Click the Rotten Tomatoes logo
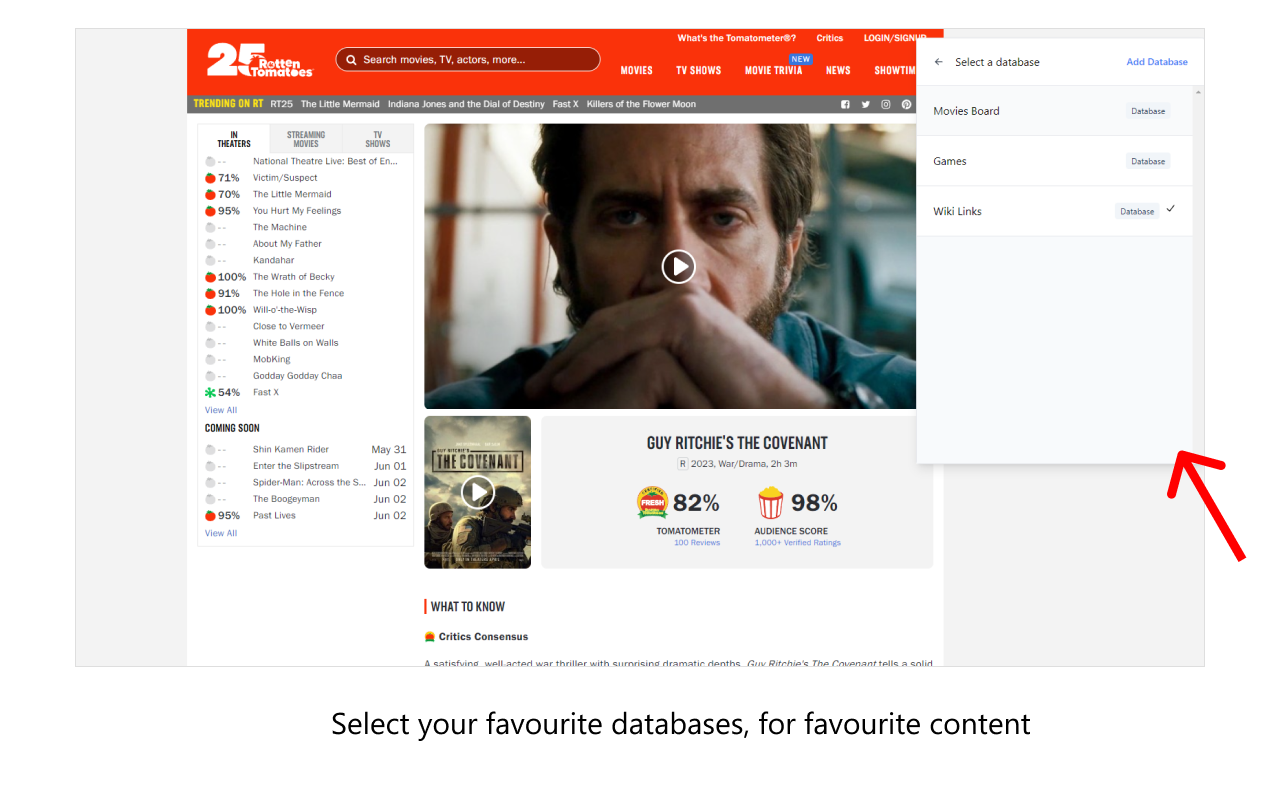 [260, 60]
